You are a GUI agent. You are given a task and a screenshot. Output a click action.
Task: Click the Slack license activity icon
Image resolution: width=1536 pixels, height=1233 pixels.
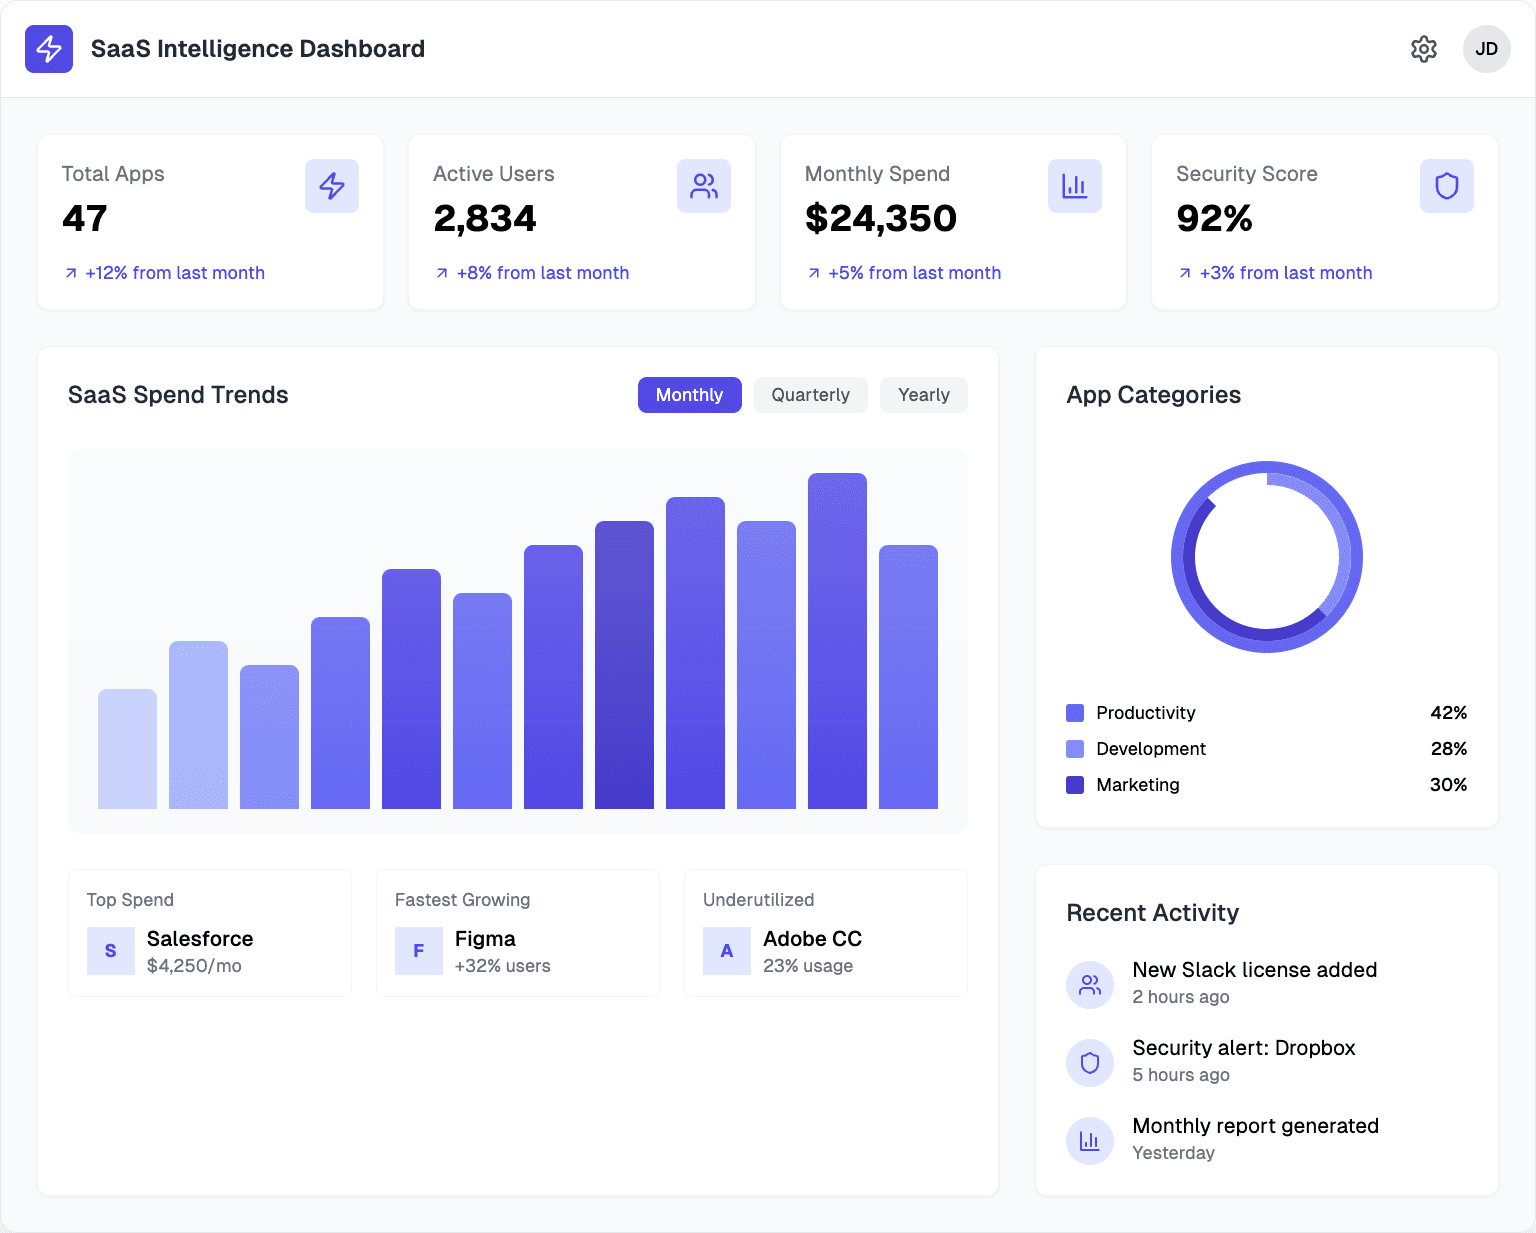click(x=1090, y=985)
